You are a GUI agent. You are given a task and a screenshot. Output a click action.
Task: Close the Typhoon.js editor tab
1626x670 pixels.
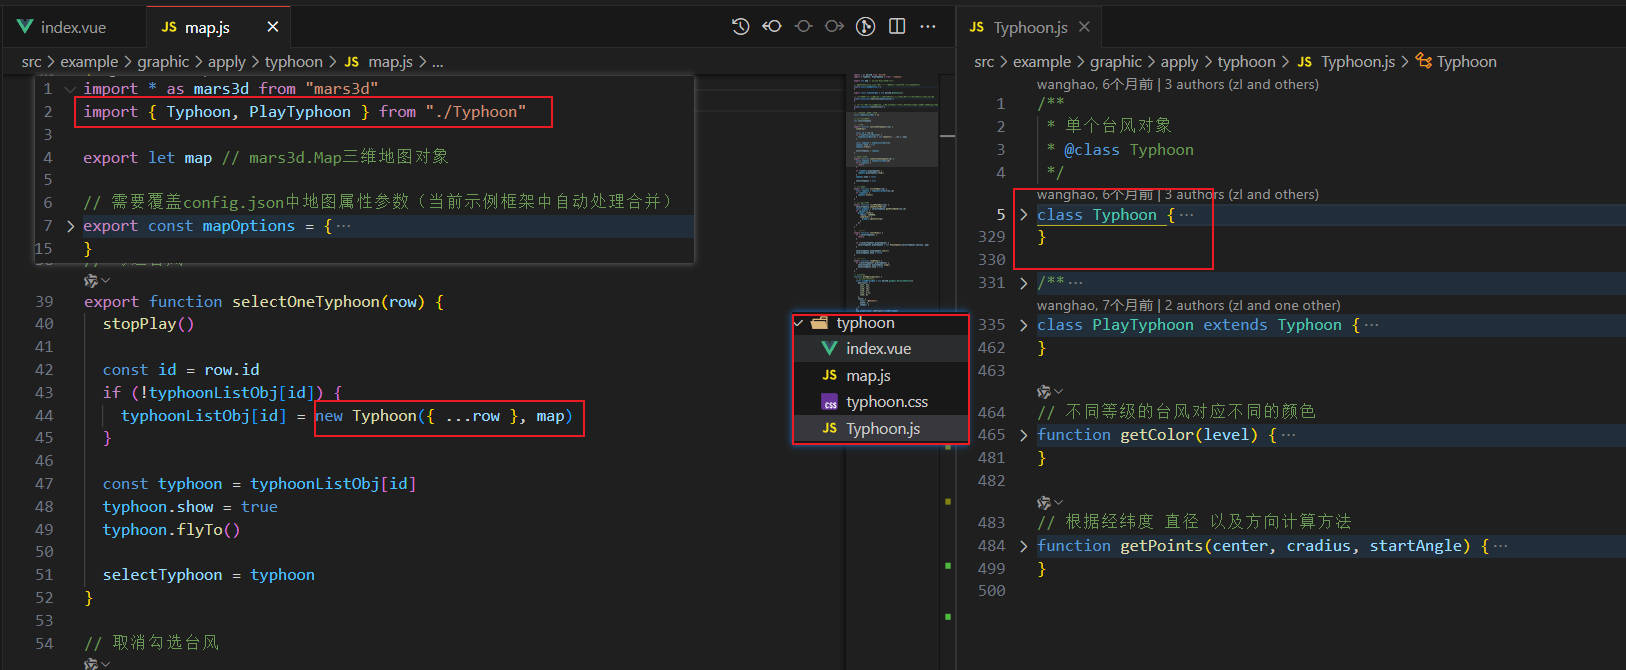(1084, 27)
